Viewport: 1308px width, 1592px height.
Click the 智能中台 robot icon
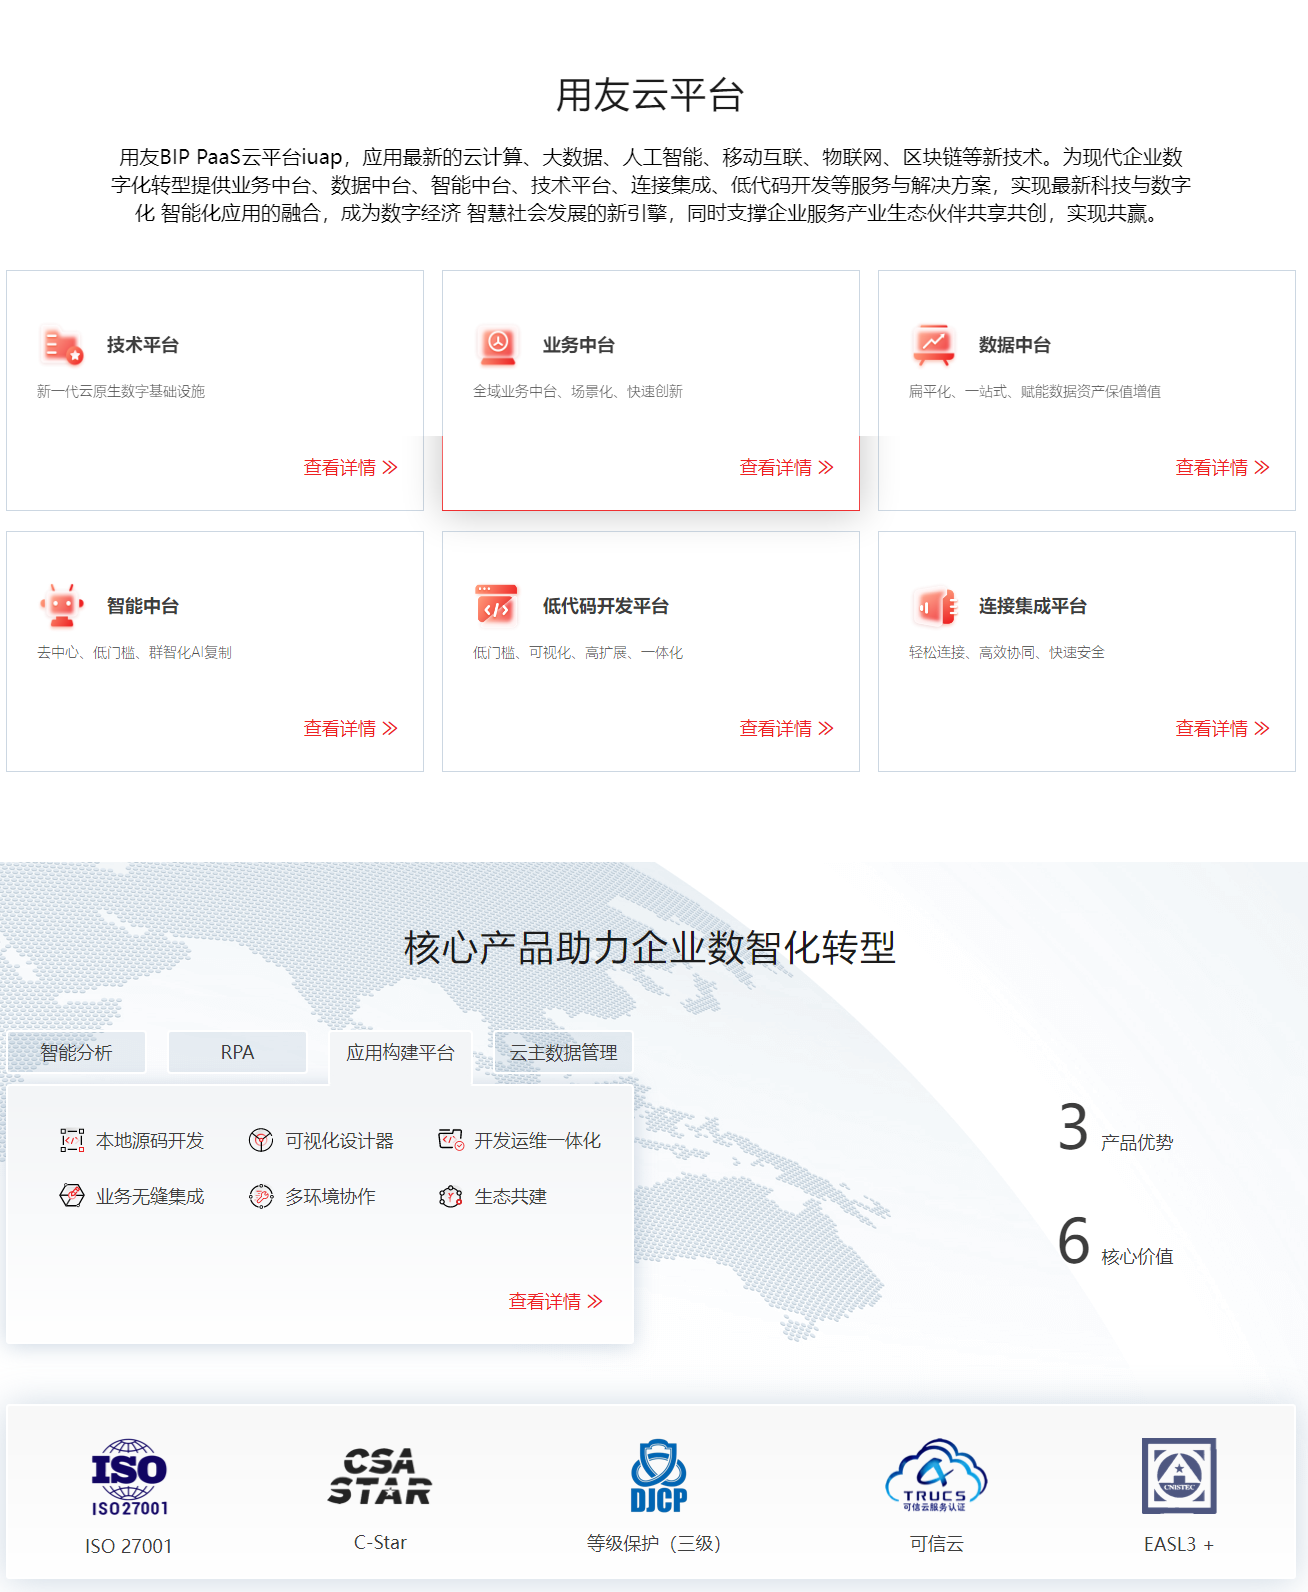(x=62, y=606)
